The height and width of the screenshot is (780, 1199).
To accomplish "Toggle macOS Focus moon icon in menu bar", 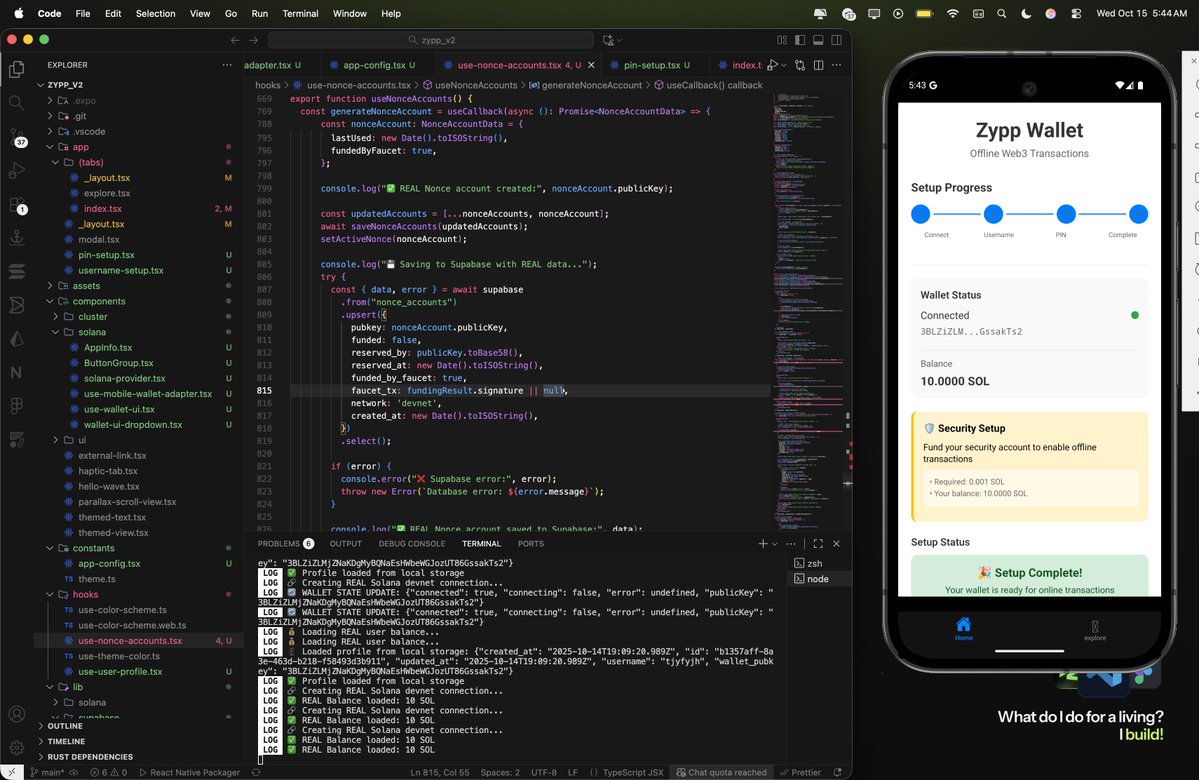I will pos(1026,13).
